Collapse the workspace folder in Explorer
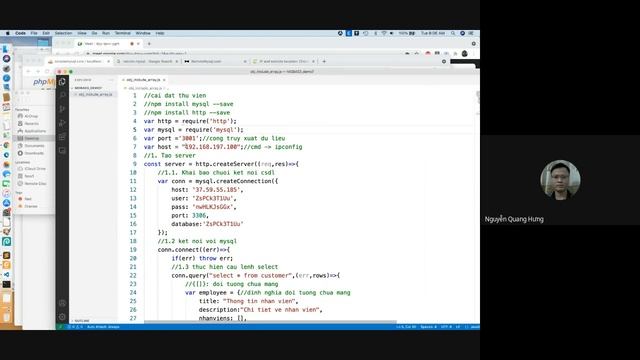This screenshot has height=360, width=640. 87,88
